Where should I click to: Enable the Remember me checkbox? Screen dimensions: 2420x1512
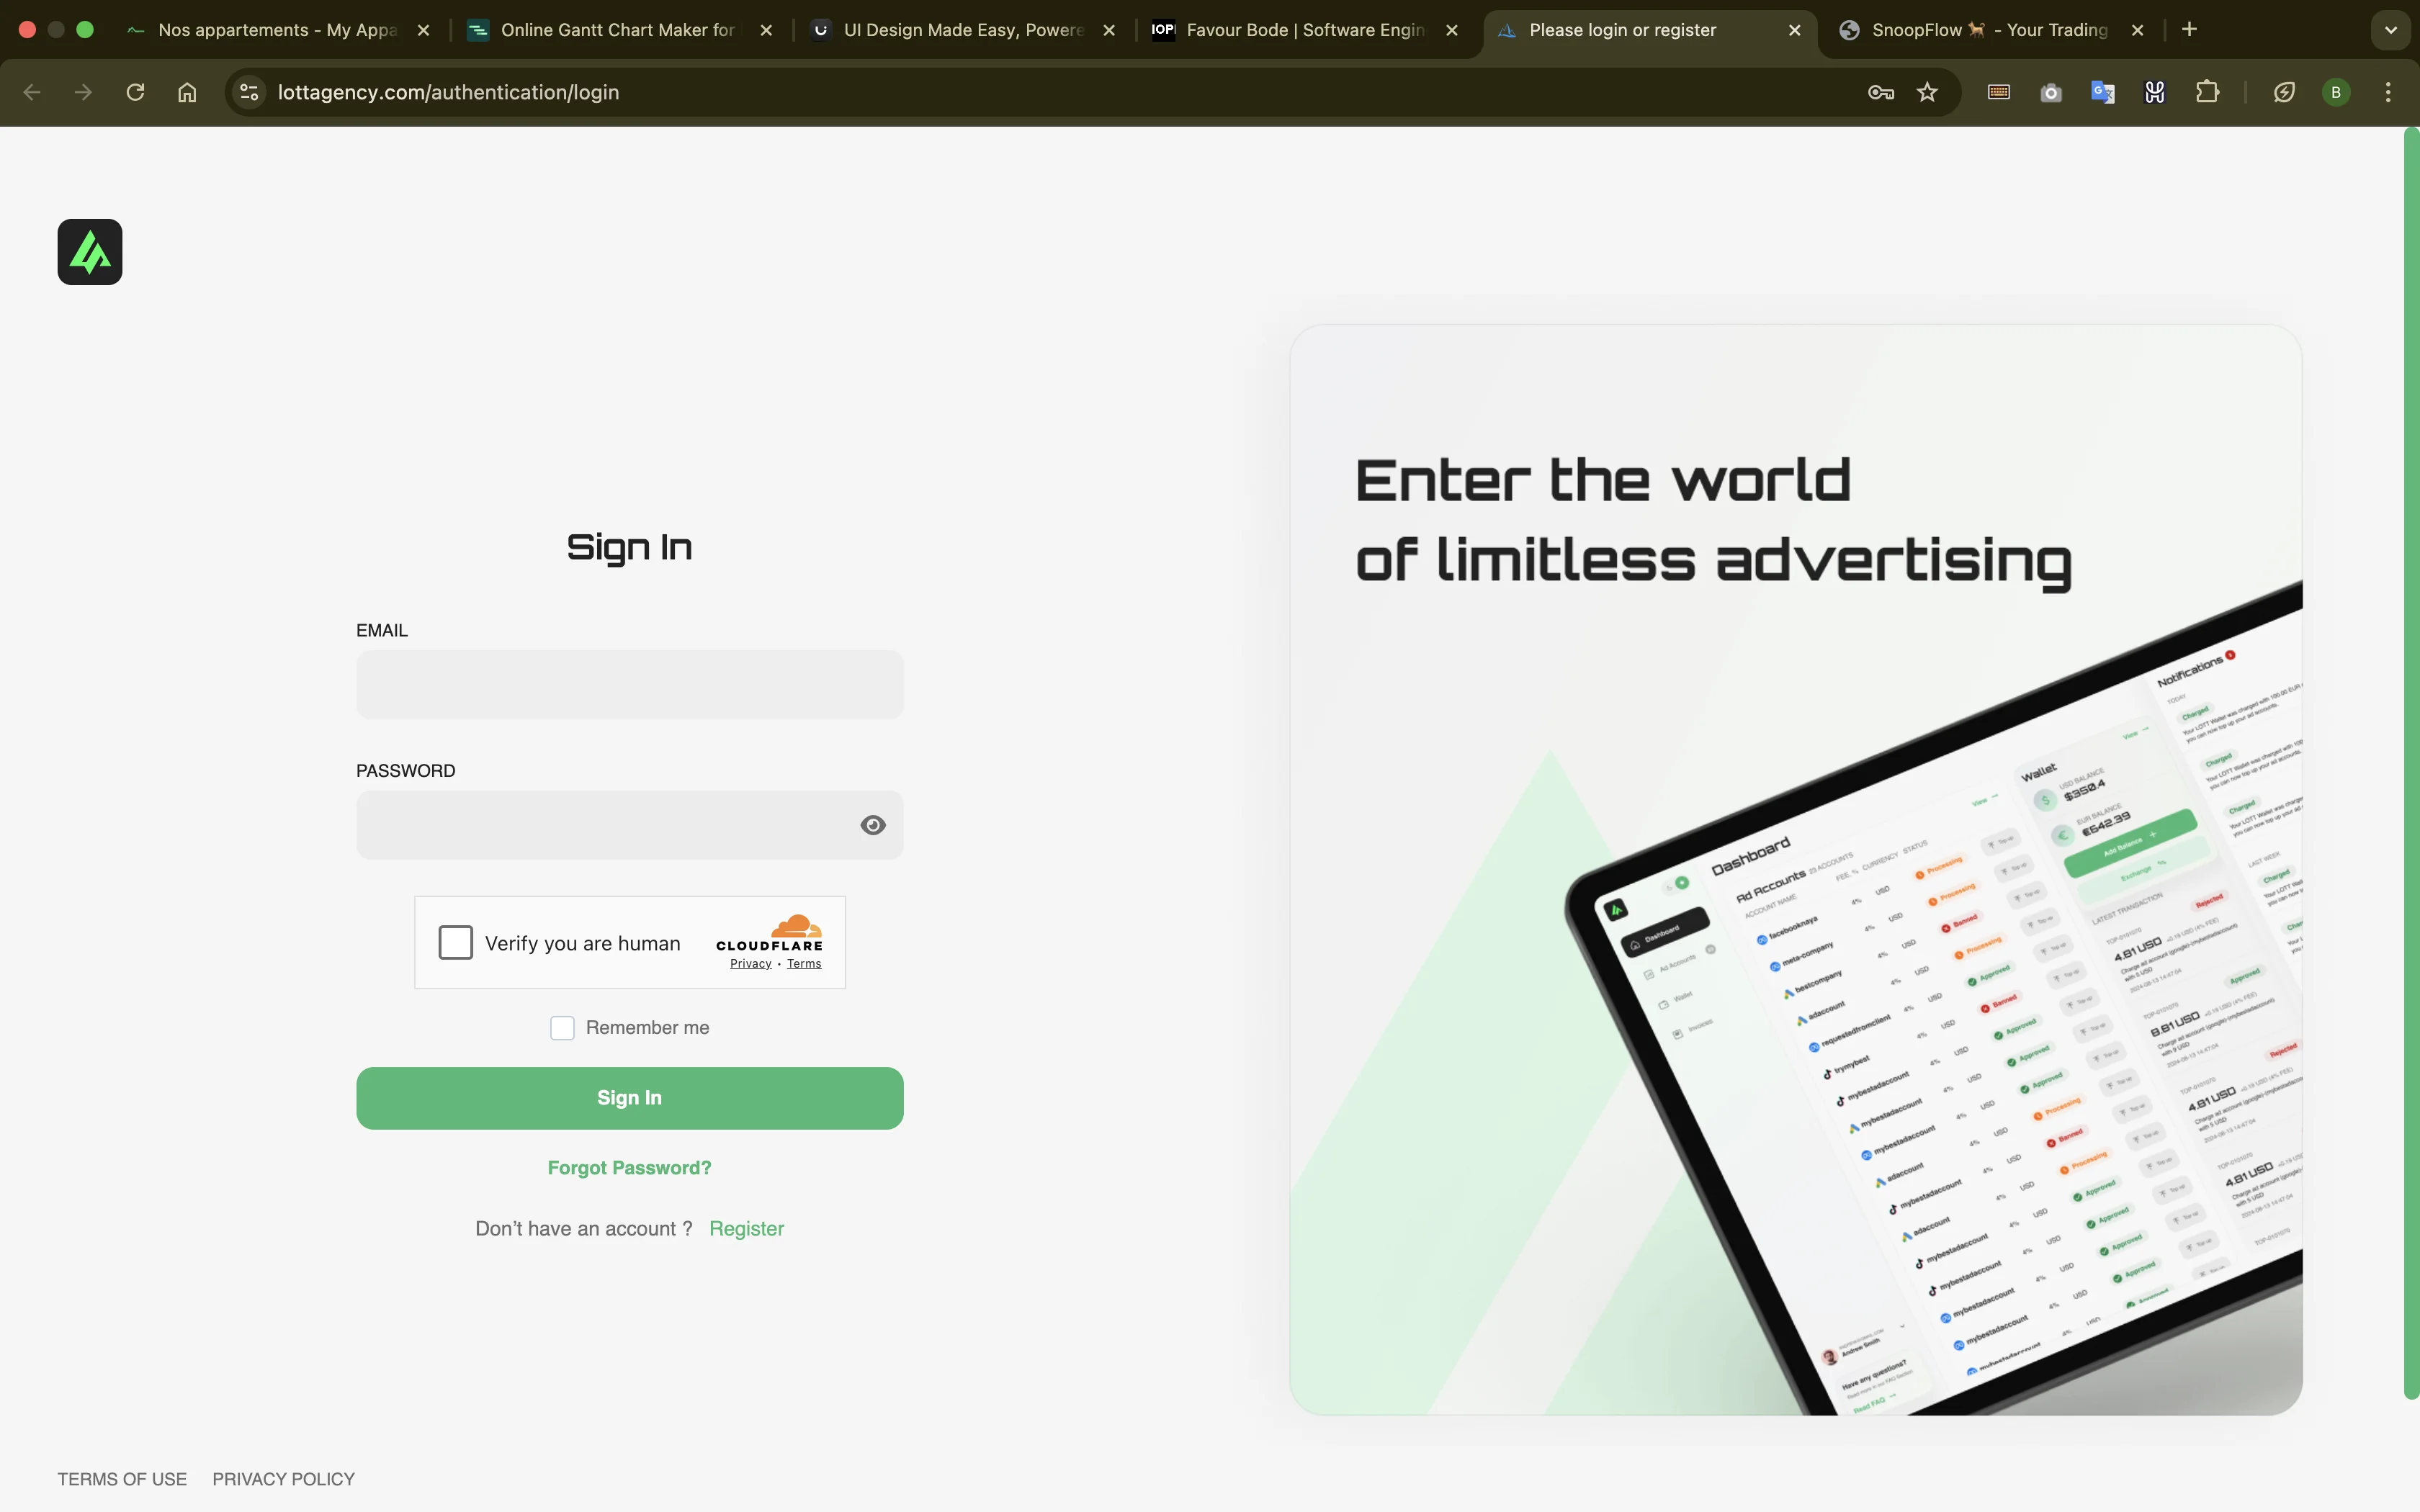pyautogui.click(x=562, y=1028)
